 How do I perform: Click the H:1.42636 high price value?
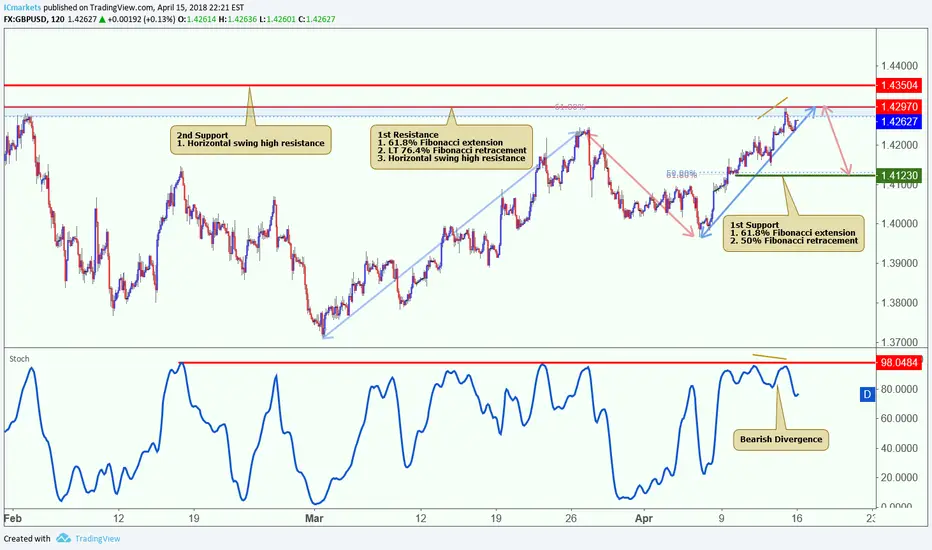(x=238, y=19)
